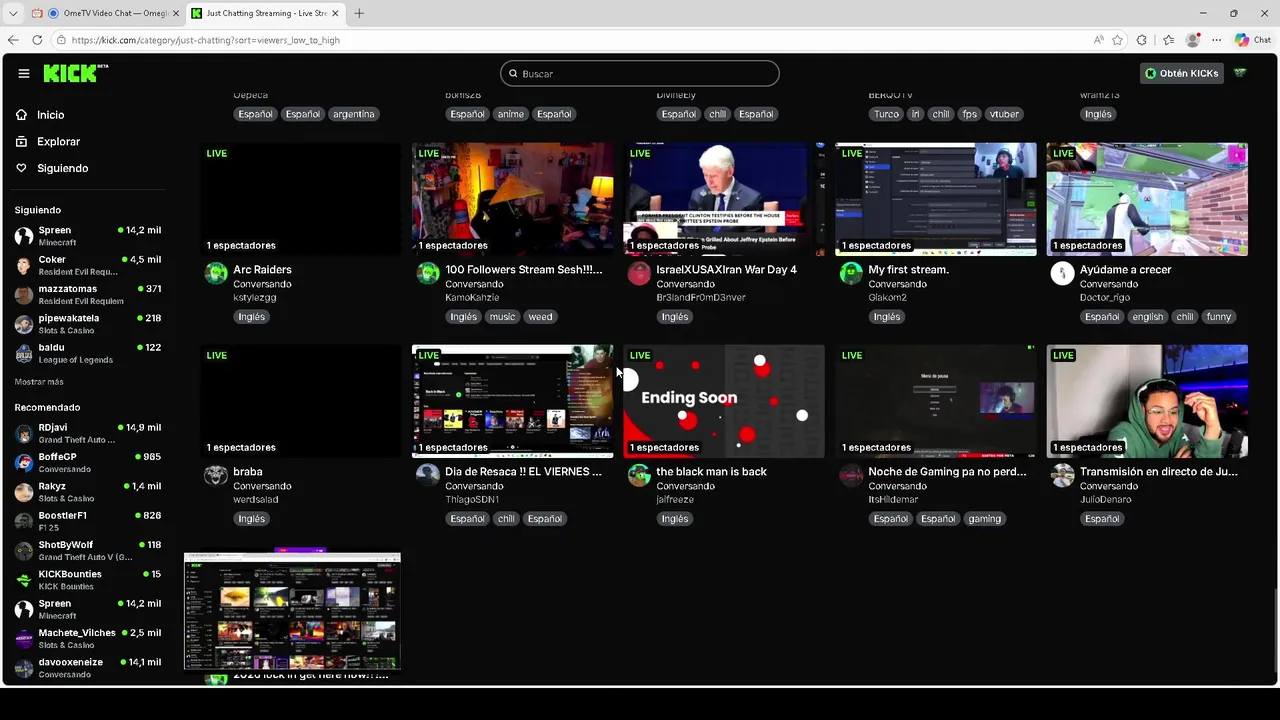Open the Favorites list icon
Viewport: 1280px width, 720px height.
(1168, 40)
